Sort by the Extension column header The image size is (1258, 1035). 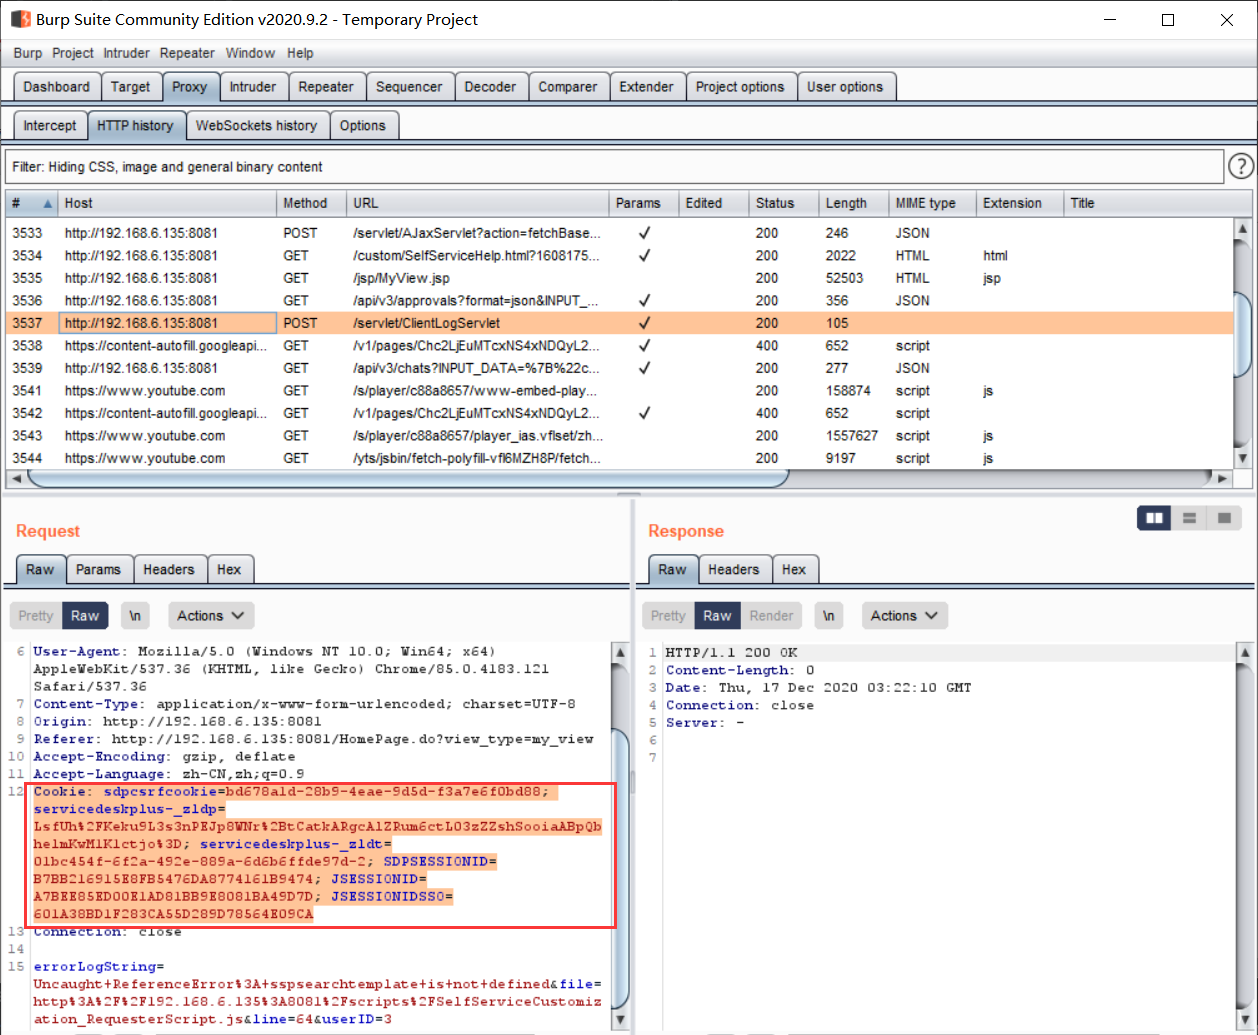1020,203
